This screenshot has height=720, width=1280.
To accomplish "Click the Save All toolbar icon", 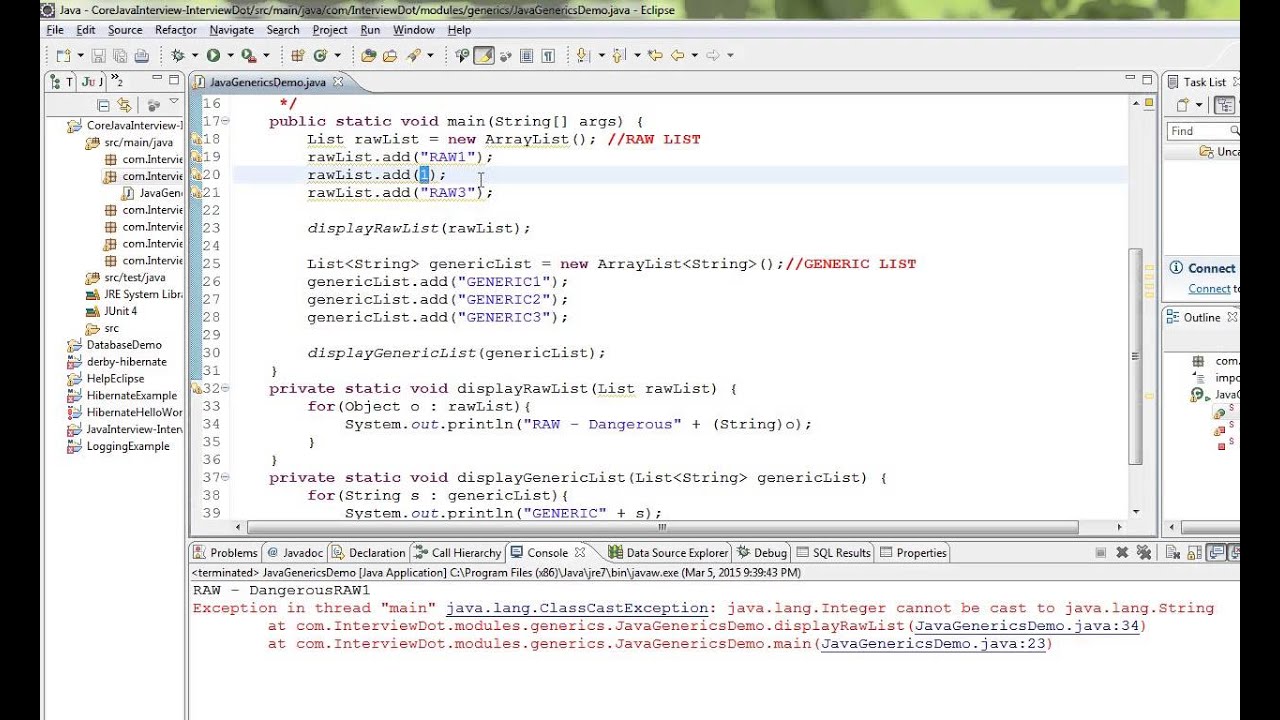I will (x=120, y=56).
